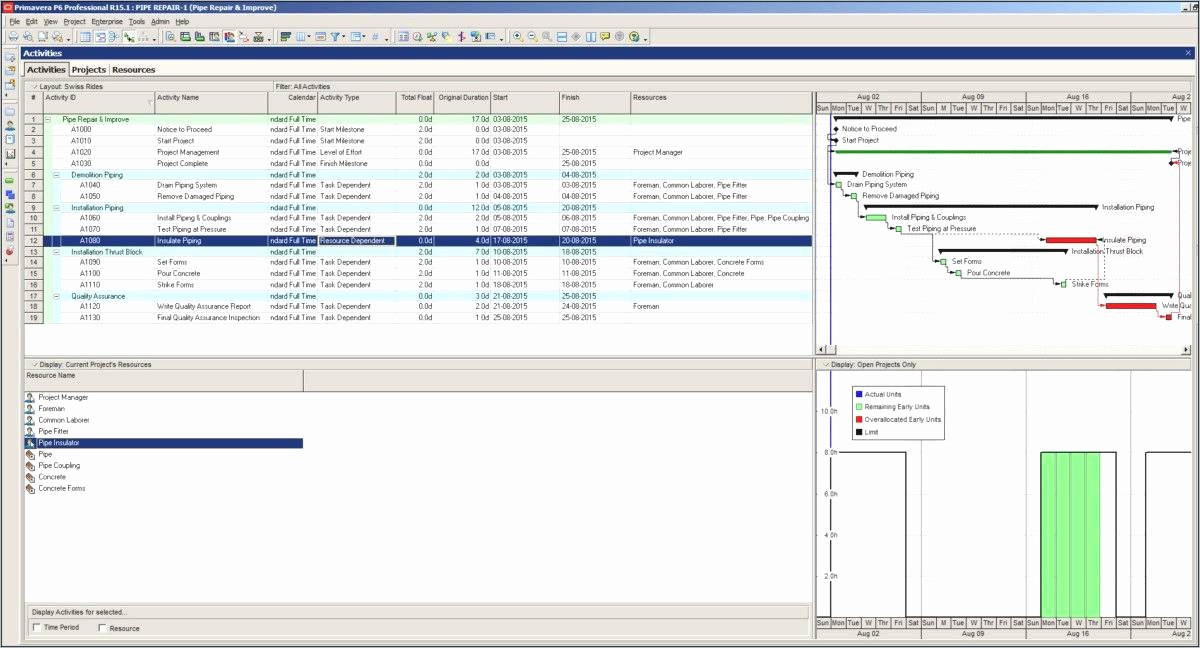
Task: Sort by the Total Float column header
Action: point(415,98)
